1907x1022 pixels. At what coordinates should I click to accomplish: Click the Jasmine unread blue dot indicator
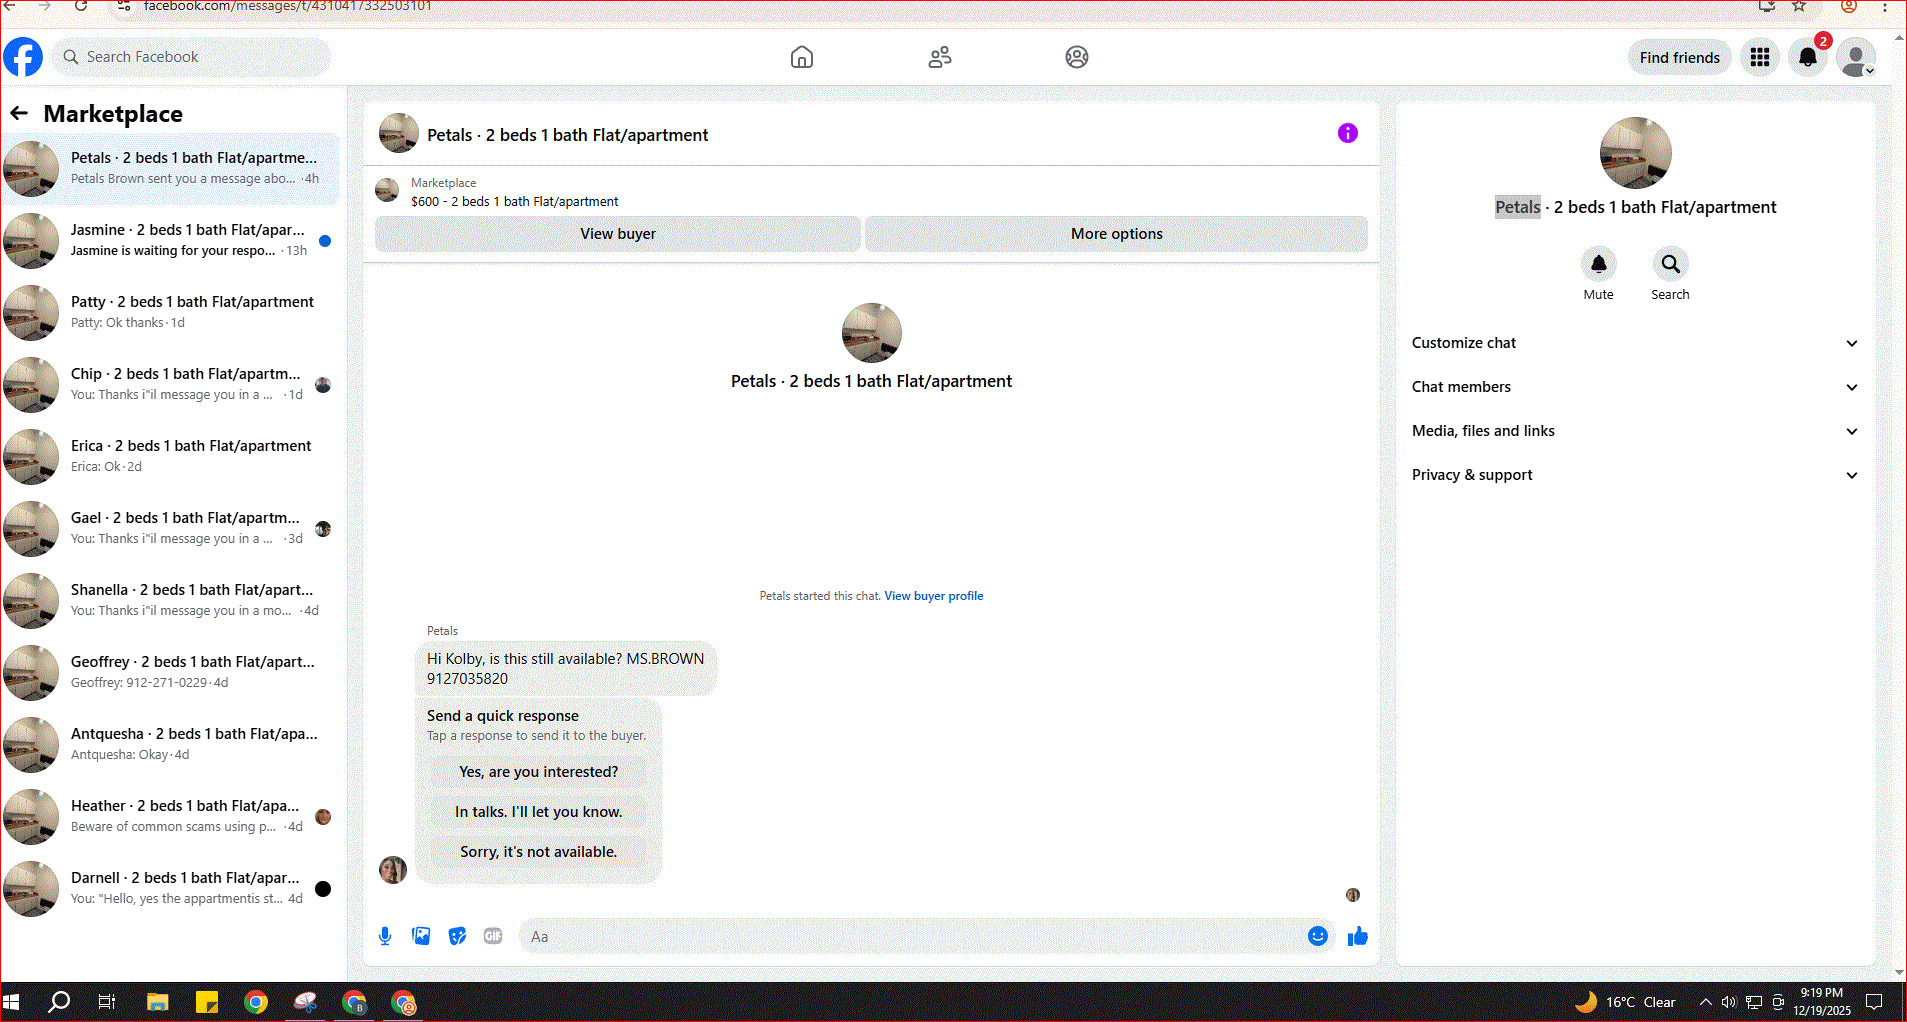(325, 240)
